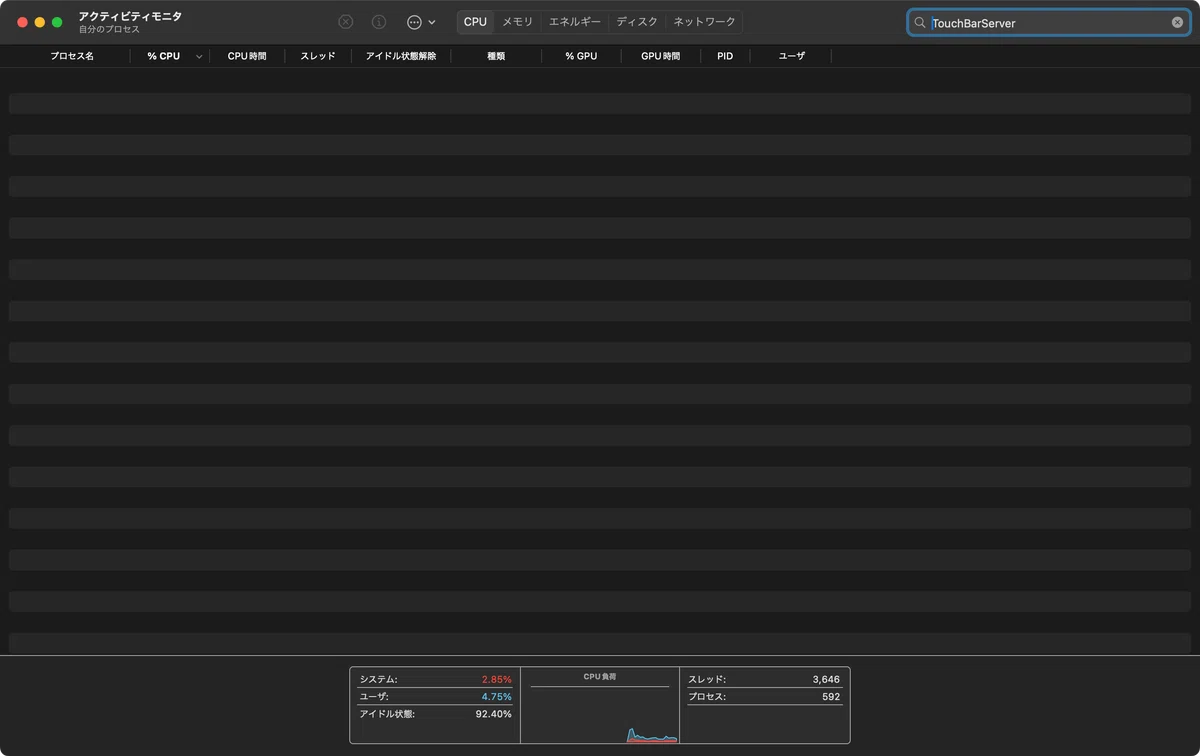This screenshot has width=1200, height=756.
Task: Sort by PID column header
Action: coord(725,56)
